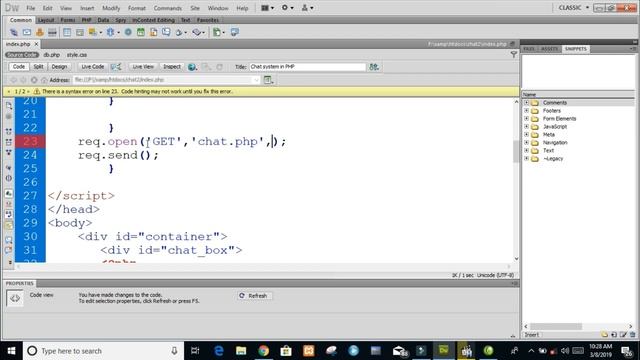The width and height of the screenshot is (640, 360).
Task: Insert a Horizontal Rule from the toolbar
Action: click(52, 32)
